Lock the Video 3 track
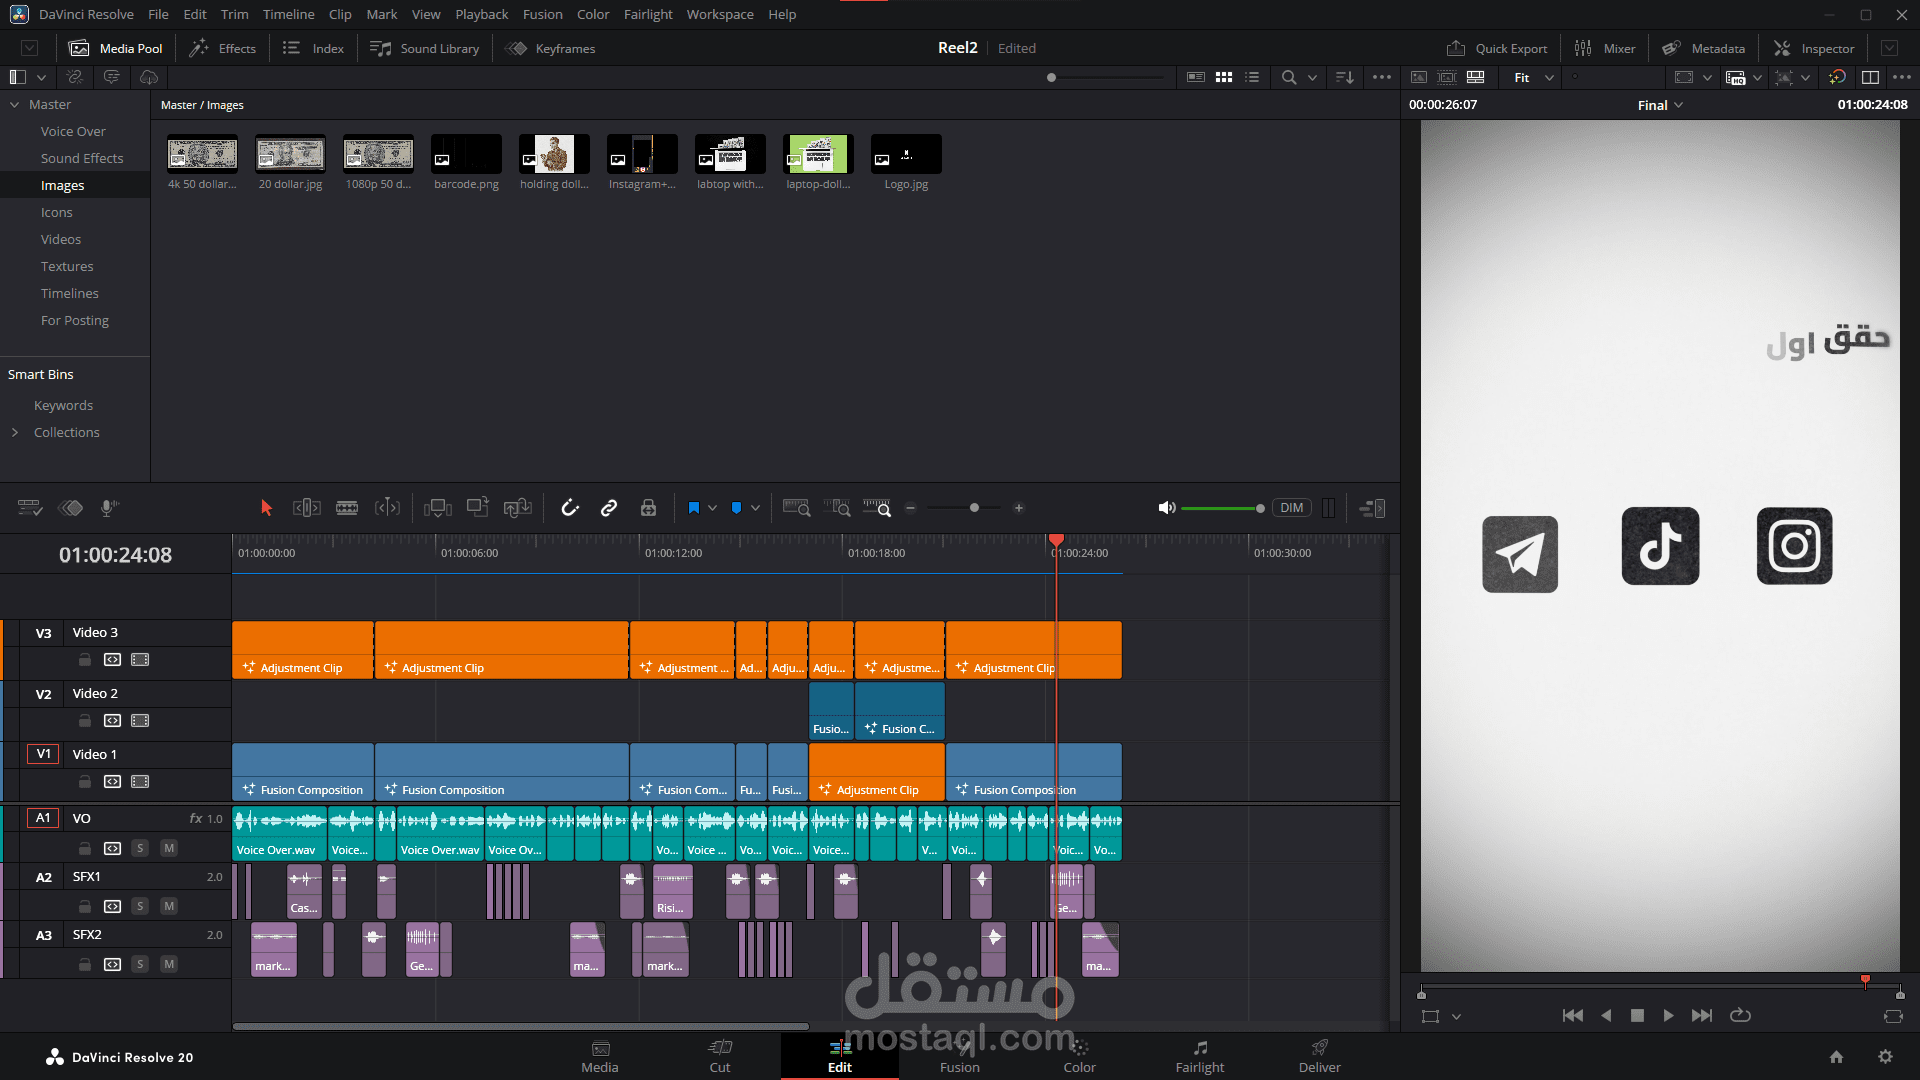 coord(85,660)
